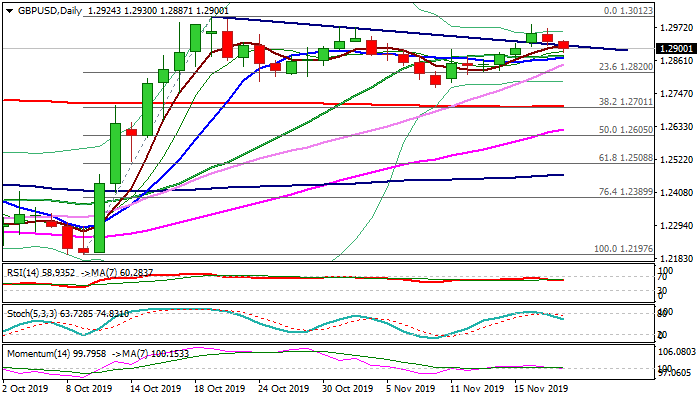
Task: Select price scale value 1.27470
Action: point(677,94)
